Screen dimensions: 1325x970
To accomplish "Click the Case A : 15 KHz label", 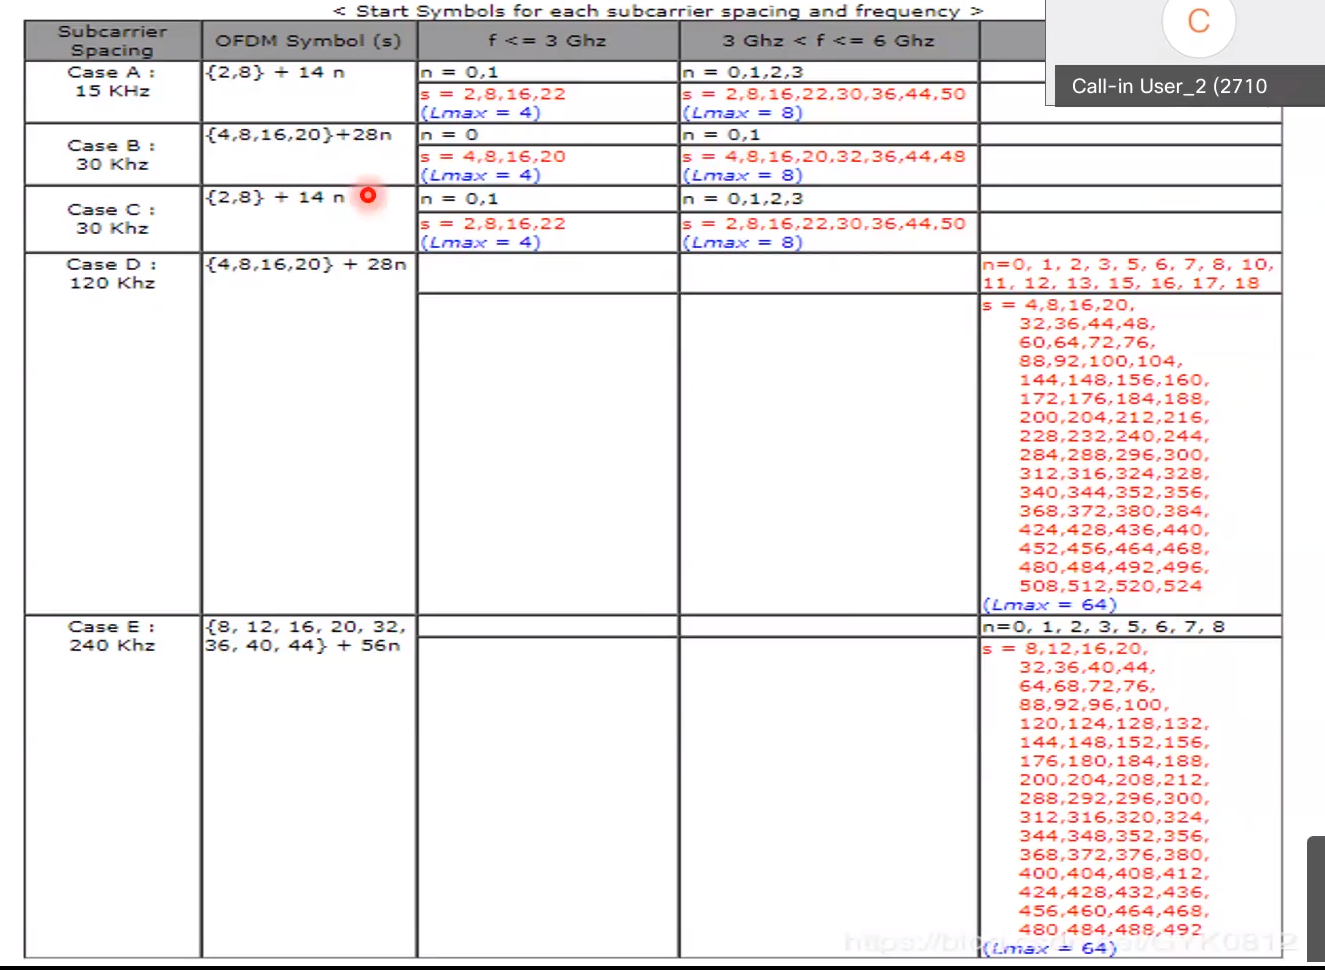I will [x=110, y=81].
